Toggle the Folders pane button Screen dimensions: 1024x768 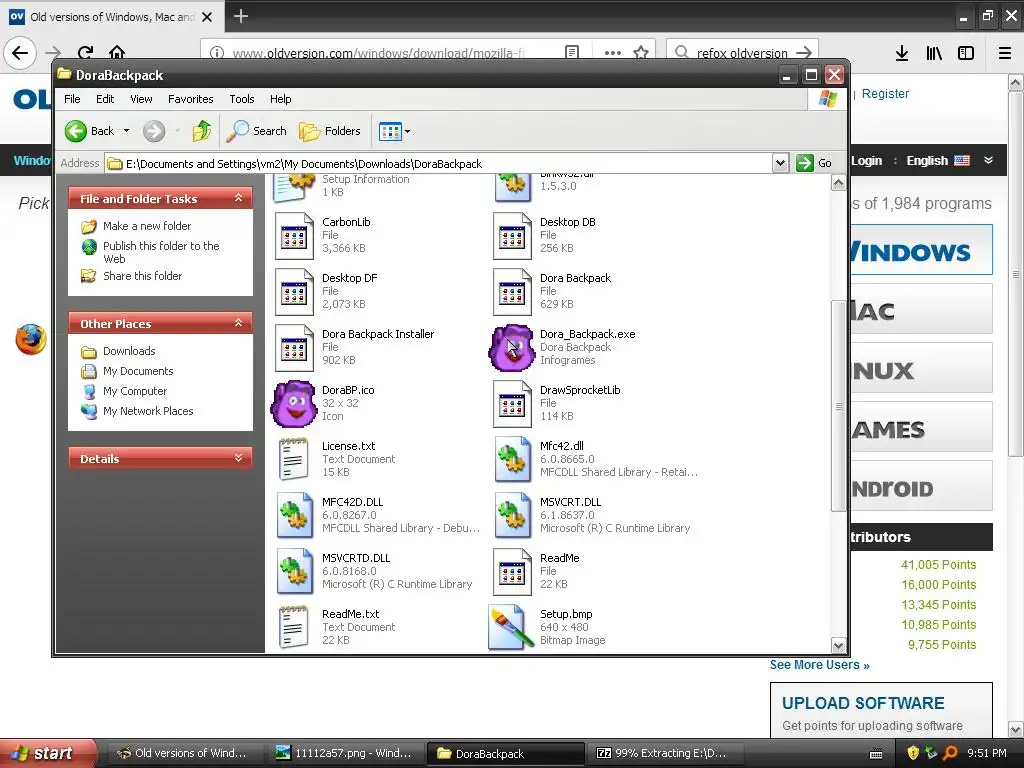(330, 131)
